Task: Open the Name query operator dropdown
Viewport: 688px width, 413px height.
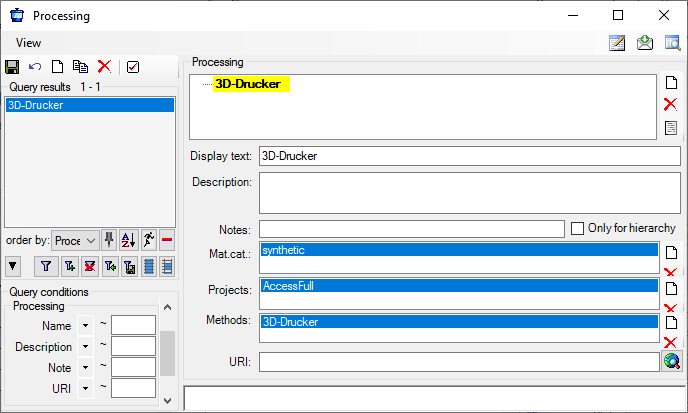Action: click(x=85, y=326)
